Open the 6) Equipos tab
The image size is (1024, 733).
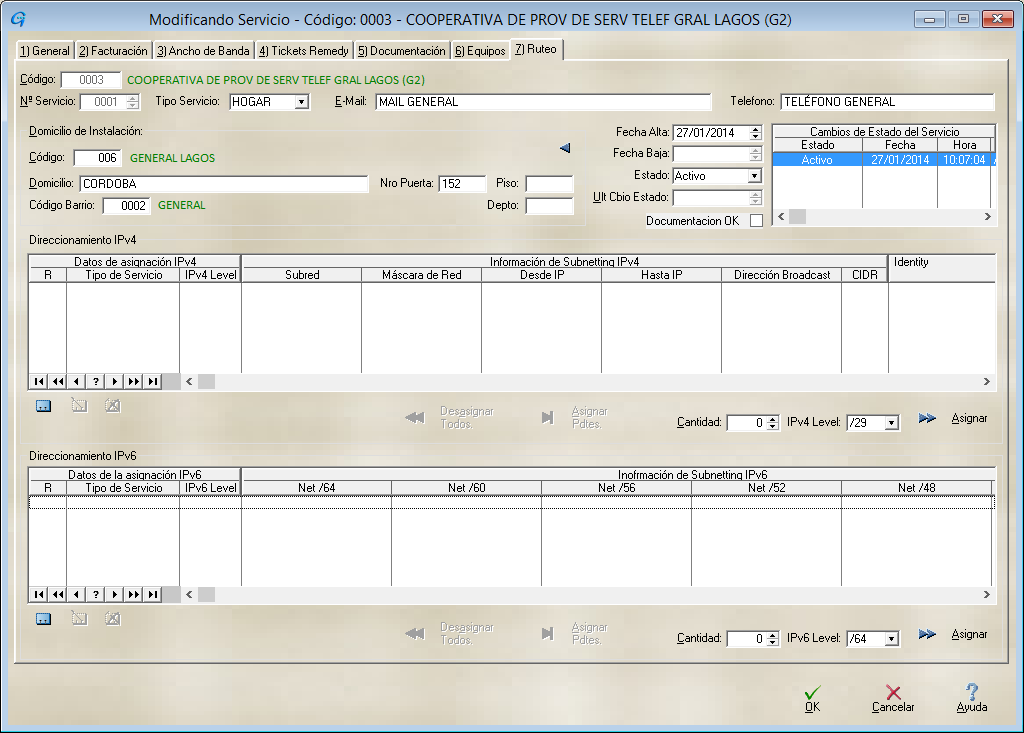pyautogui.click(x=480, y=50)
